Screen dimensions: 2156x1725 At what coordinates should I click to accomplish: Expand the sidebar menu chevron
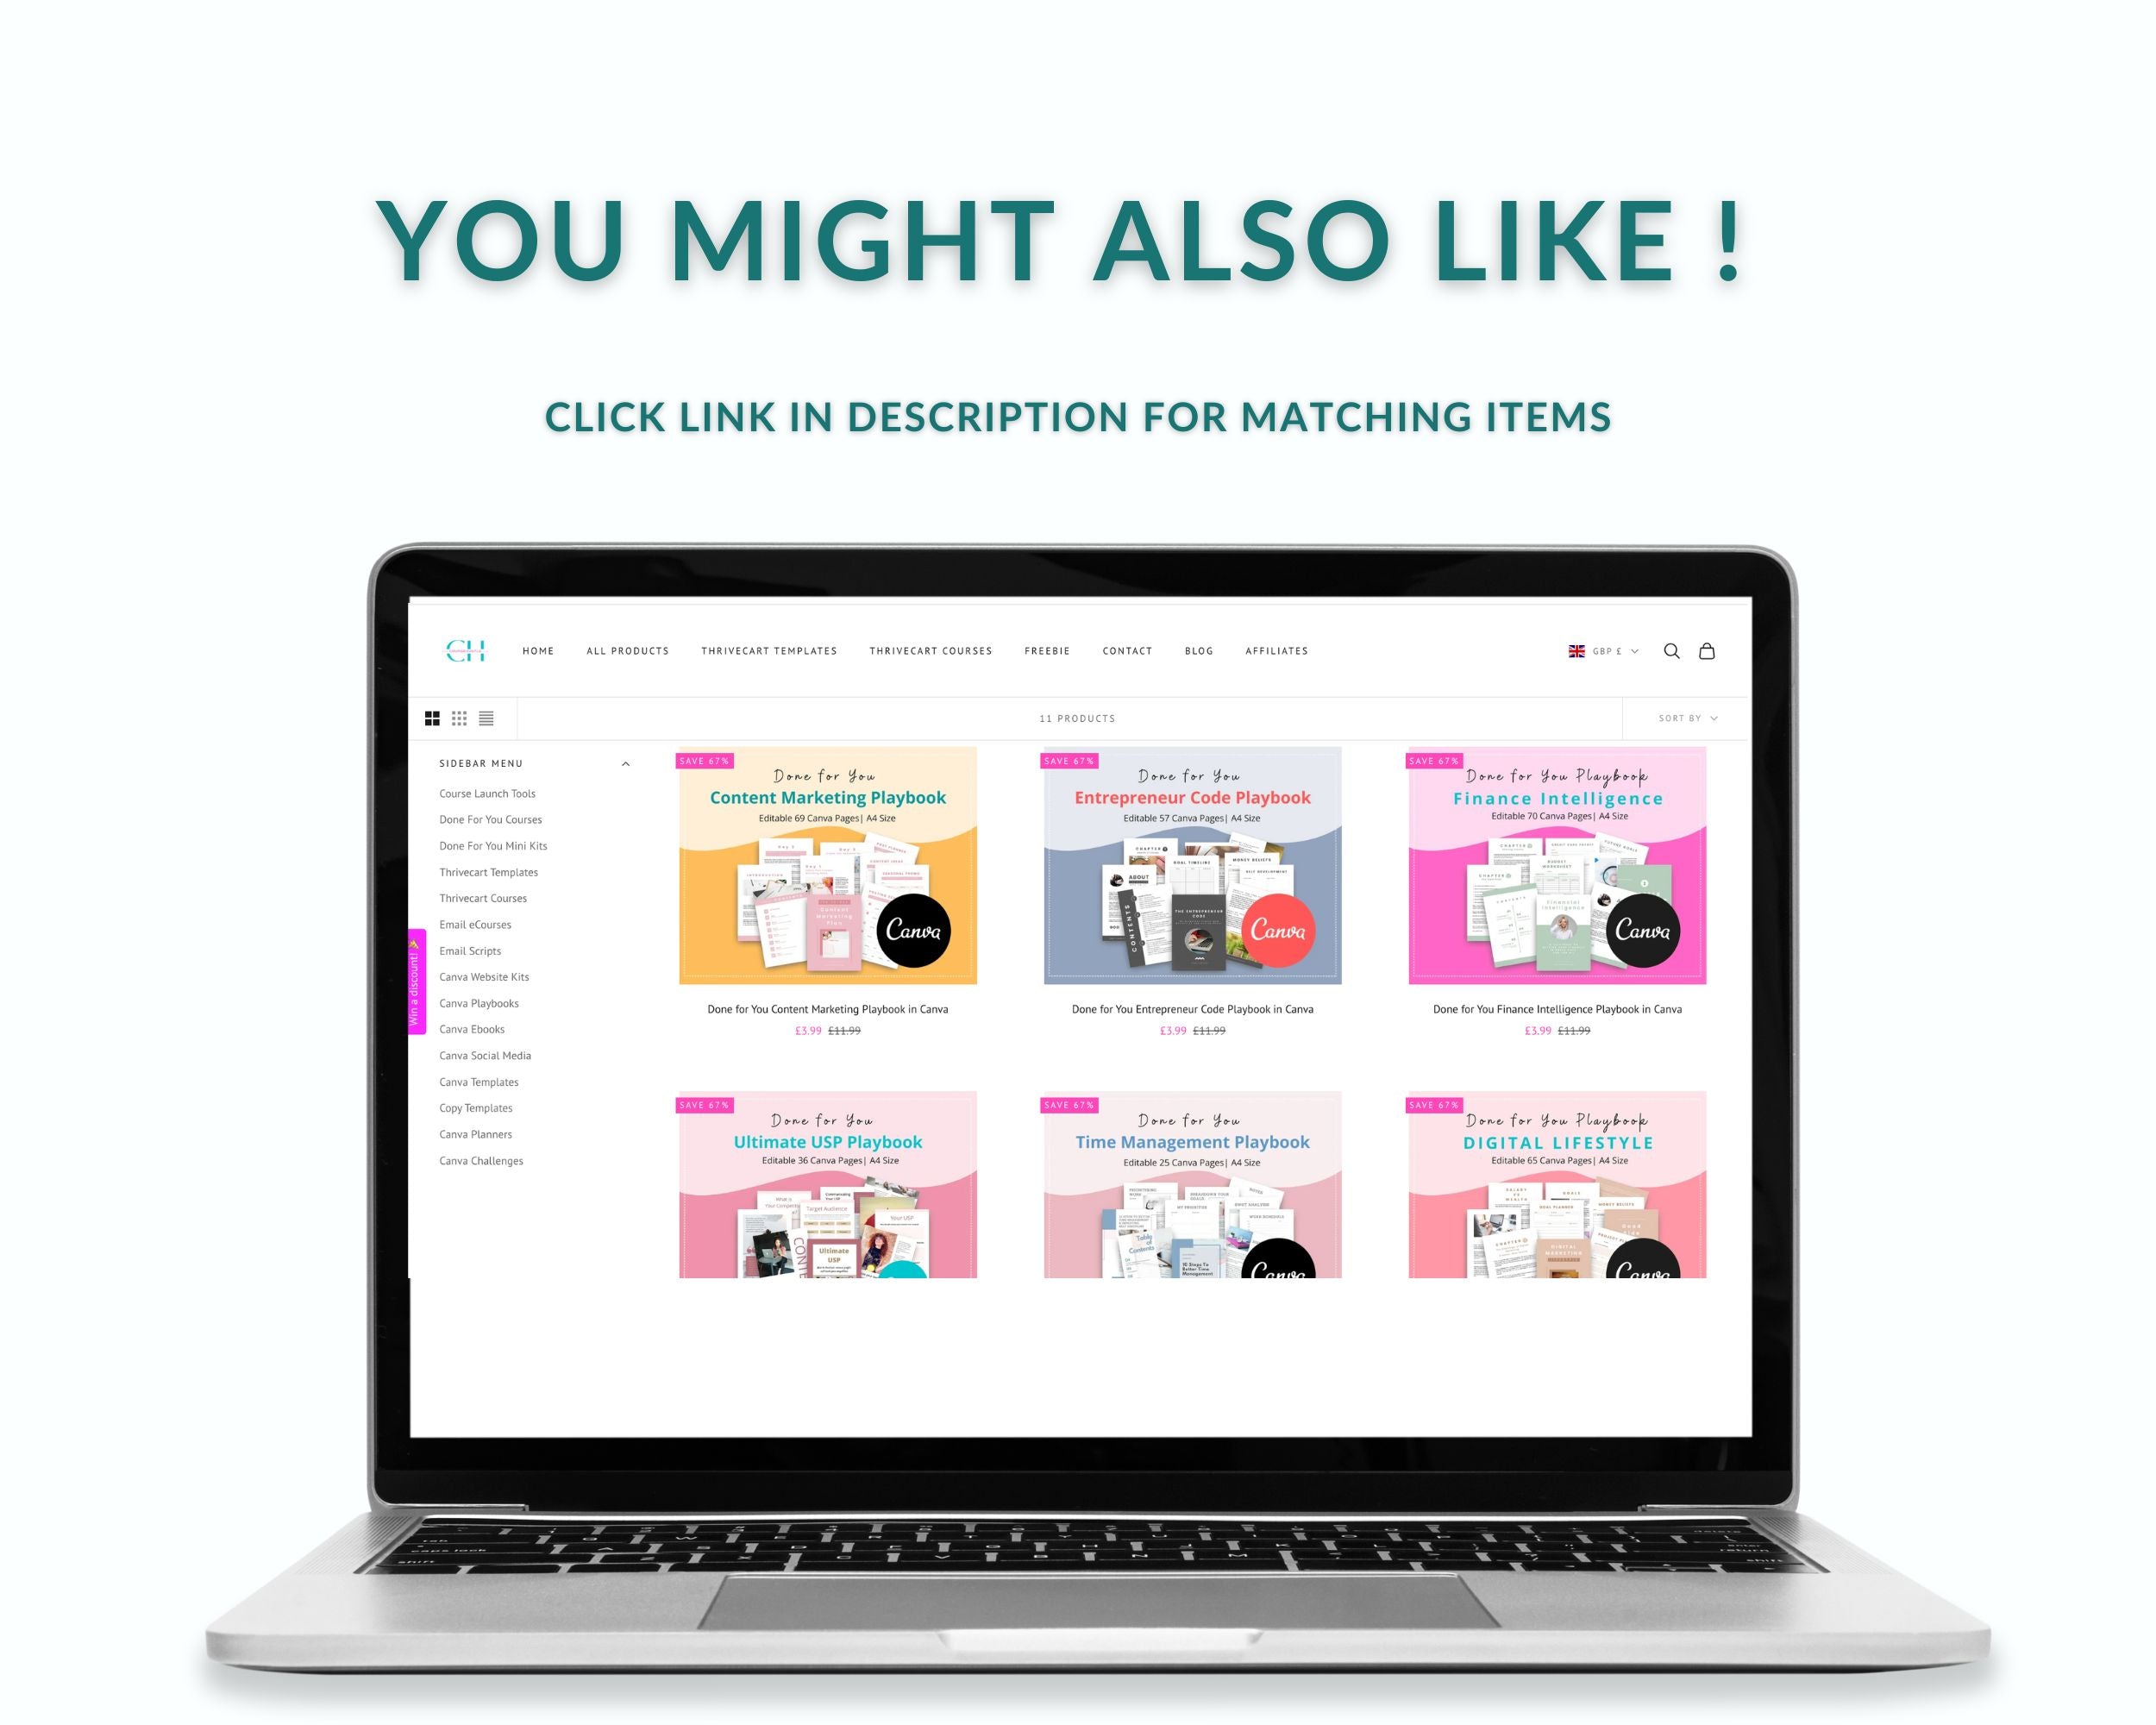point(629,762)
